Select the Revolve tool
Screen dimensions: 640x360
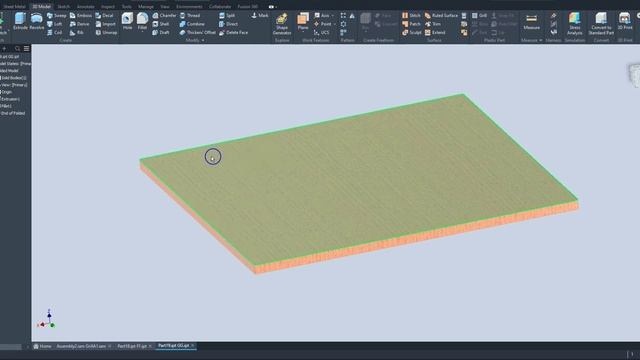point(36,21)
